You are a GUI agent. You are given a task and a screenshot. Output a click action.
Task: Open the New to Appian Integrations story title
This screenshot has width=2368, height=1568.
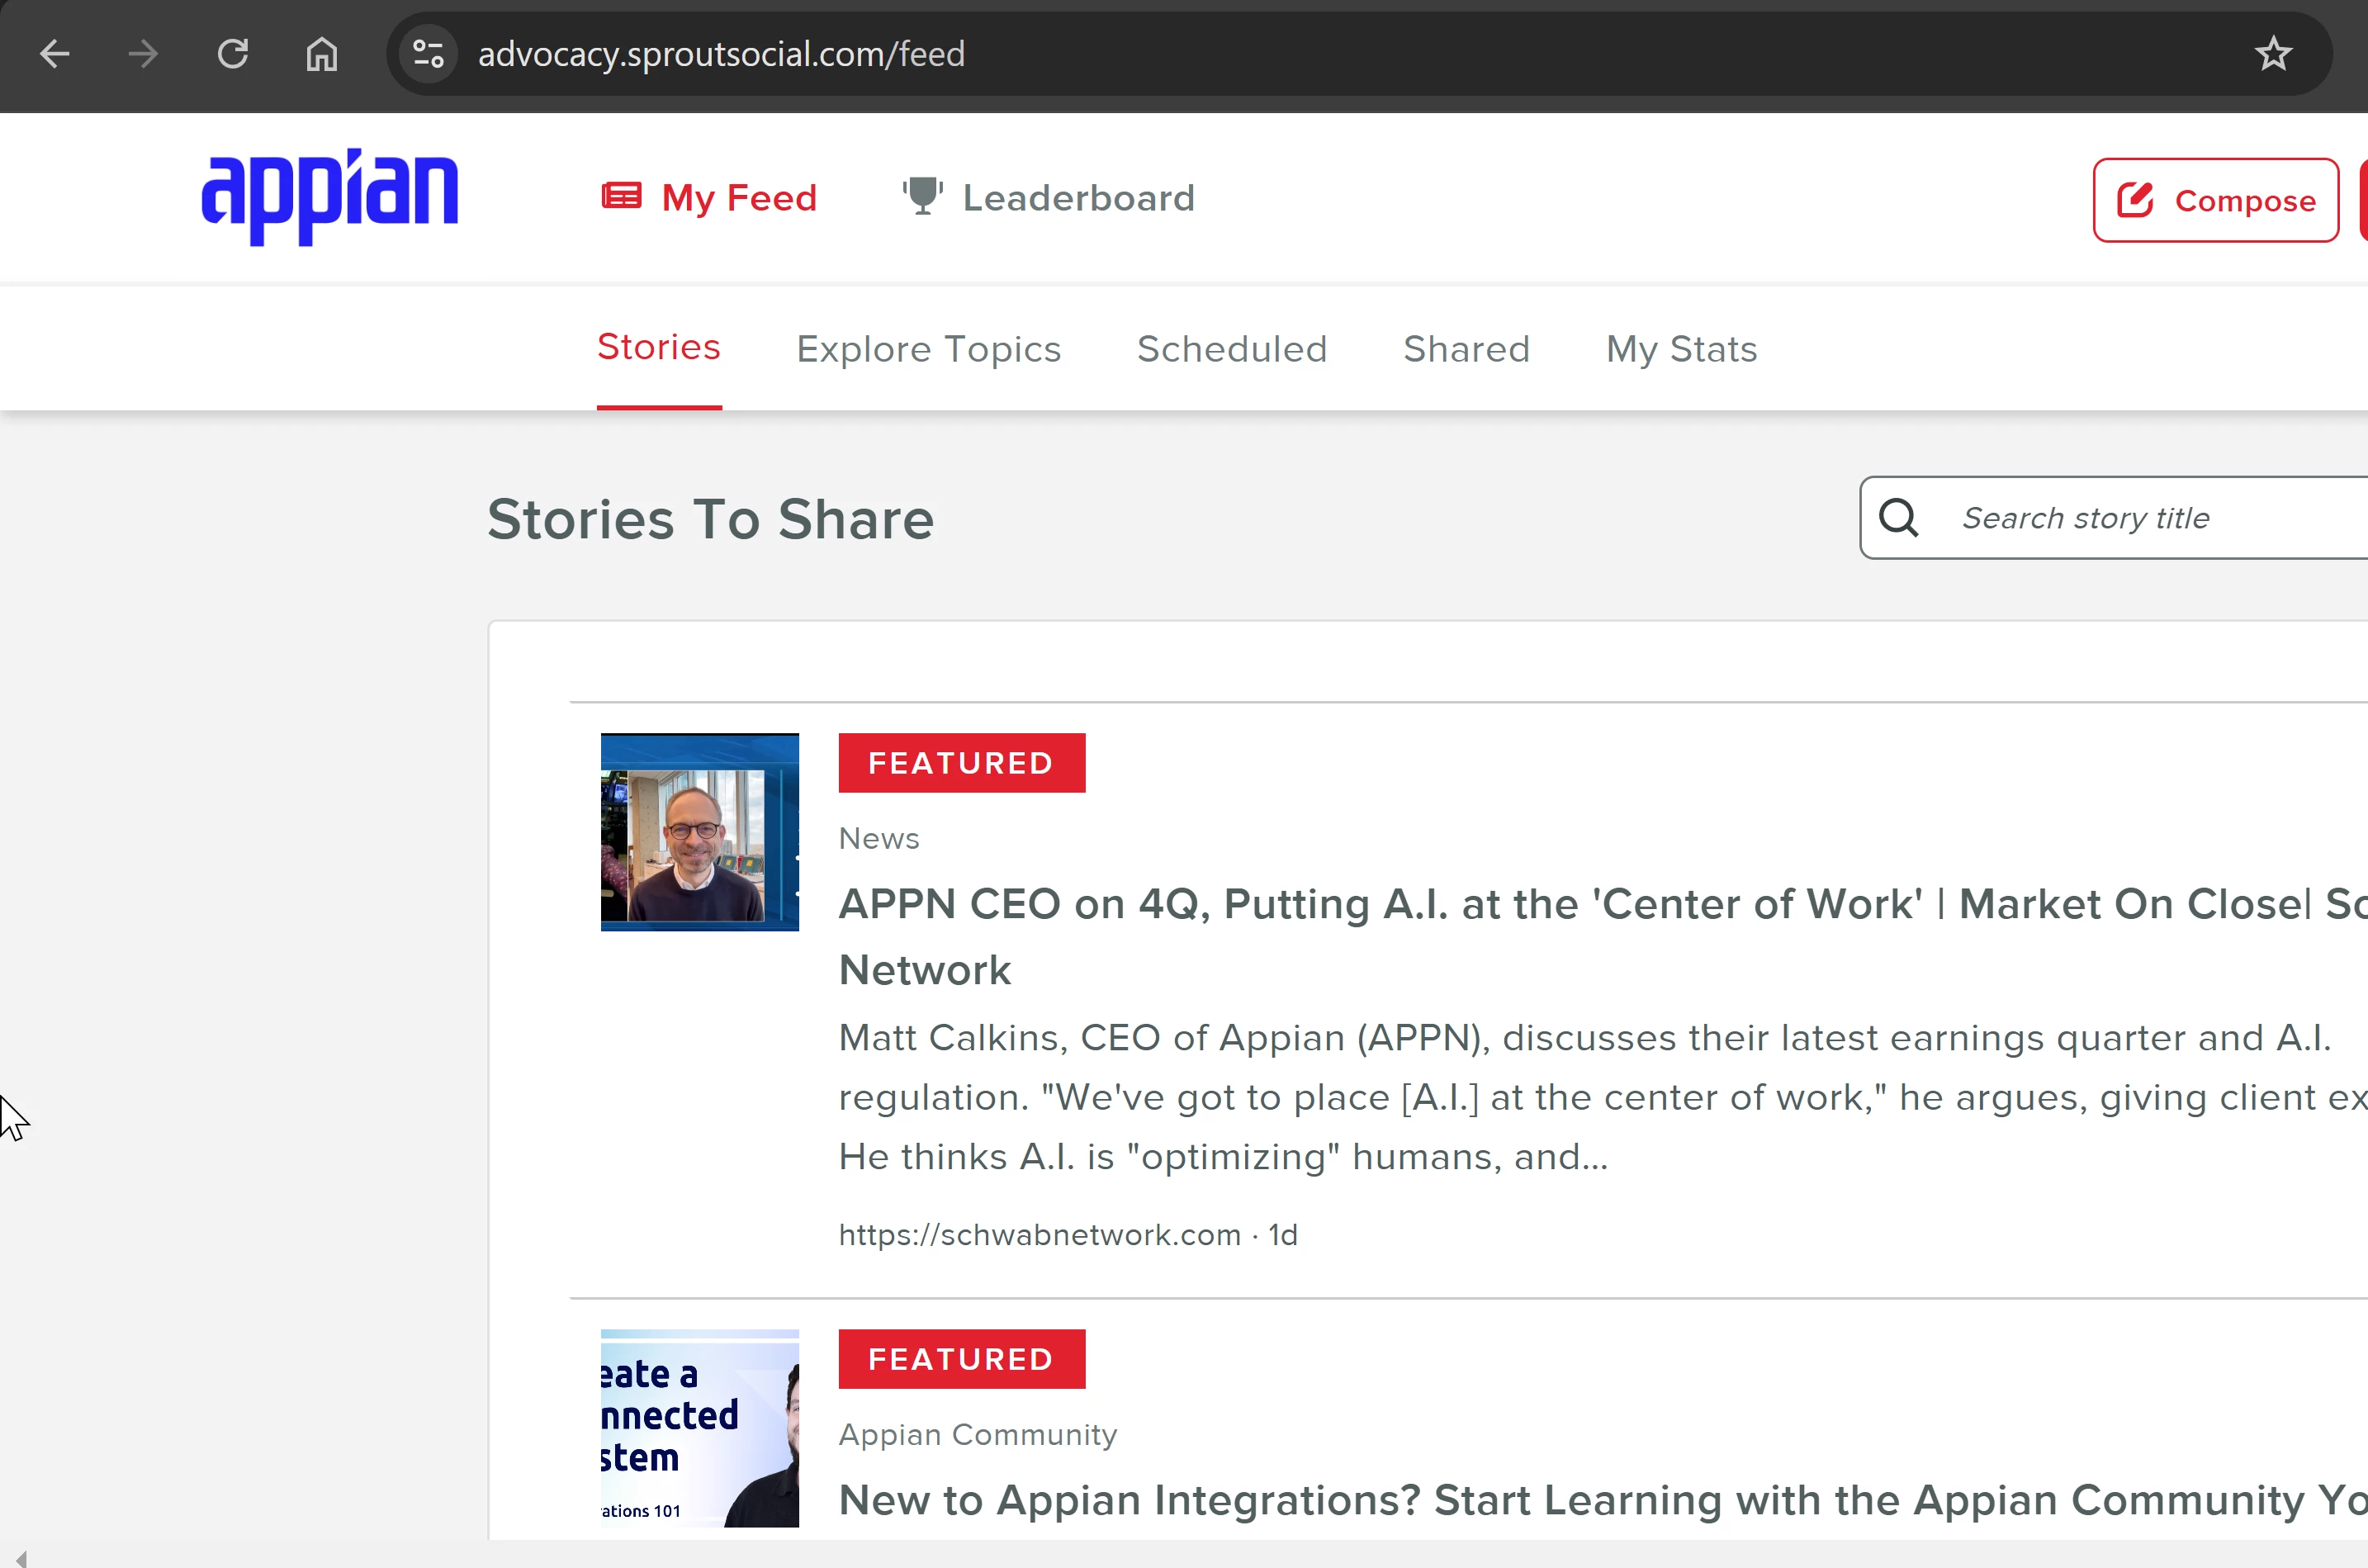(x=1603, y=1500)
